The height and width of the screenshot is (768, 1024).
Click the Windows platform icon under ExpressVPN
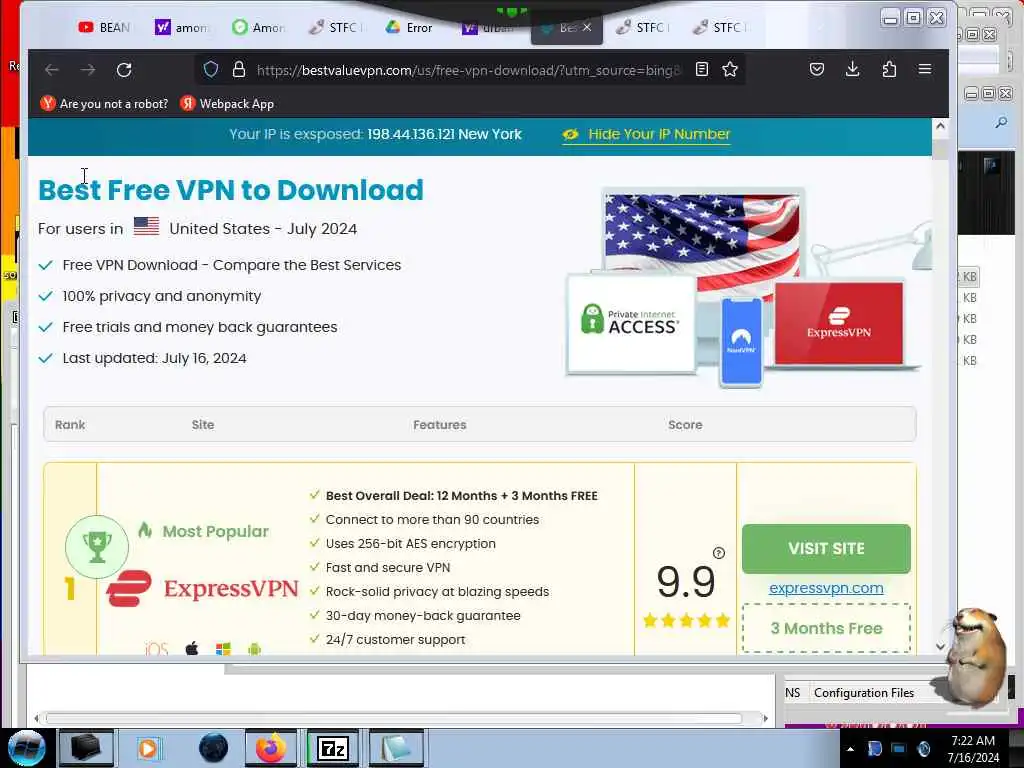(x=223, y=648)
